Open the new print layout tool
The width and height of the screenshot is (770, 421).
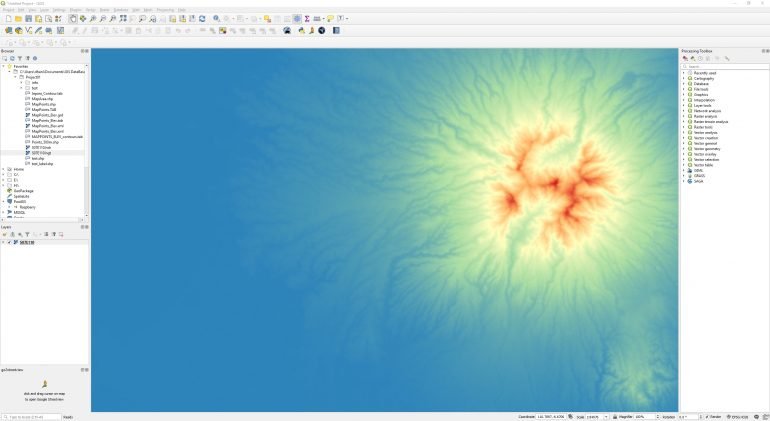pyautogui.click(x=38, y=19)
